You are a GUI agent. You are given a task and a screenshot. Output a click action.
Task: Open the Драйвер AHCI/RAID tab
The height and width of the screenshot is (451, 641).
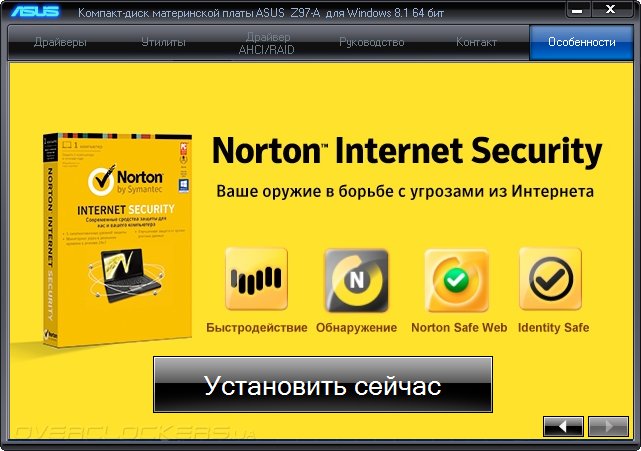point(267,43)
